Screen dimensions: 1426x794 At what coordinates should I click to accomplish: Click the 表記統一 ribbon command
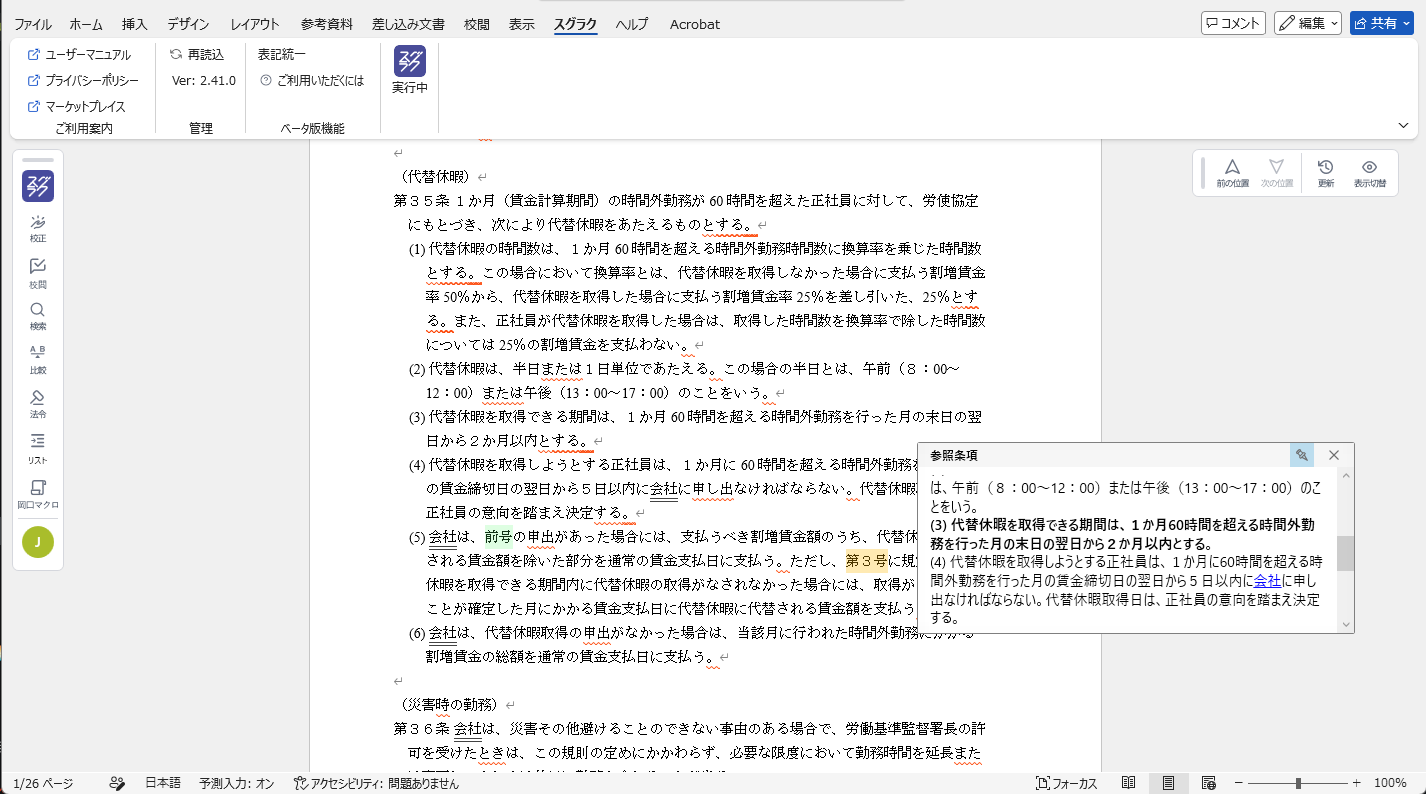click(282, 54)
